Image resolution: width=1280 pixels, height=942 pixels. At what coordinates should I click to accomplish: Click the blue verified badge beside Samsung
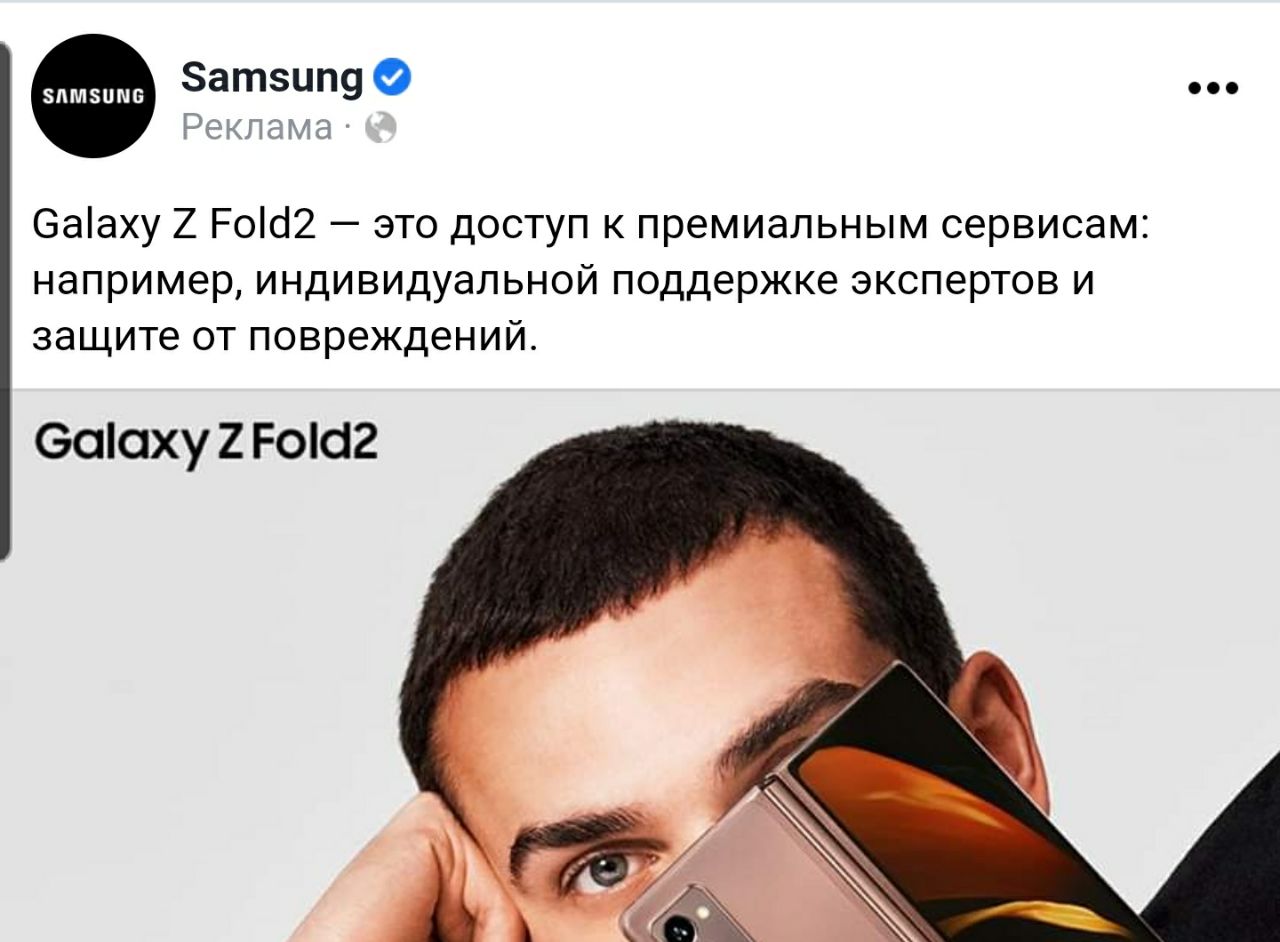point(391,77)
